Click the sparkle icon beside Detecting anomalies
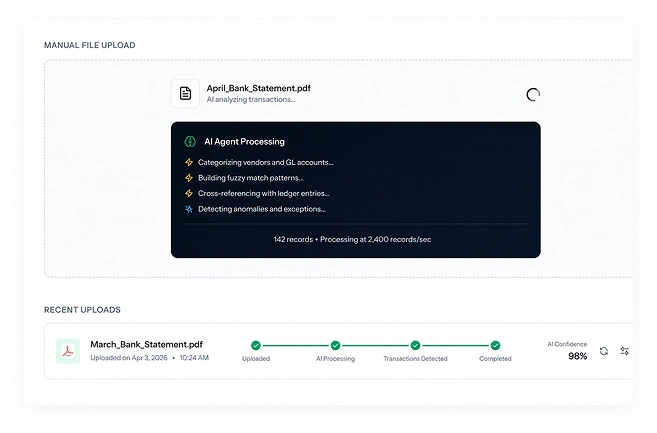The width and height of the screenshot is (657, 433). tap(189, 209)
